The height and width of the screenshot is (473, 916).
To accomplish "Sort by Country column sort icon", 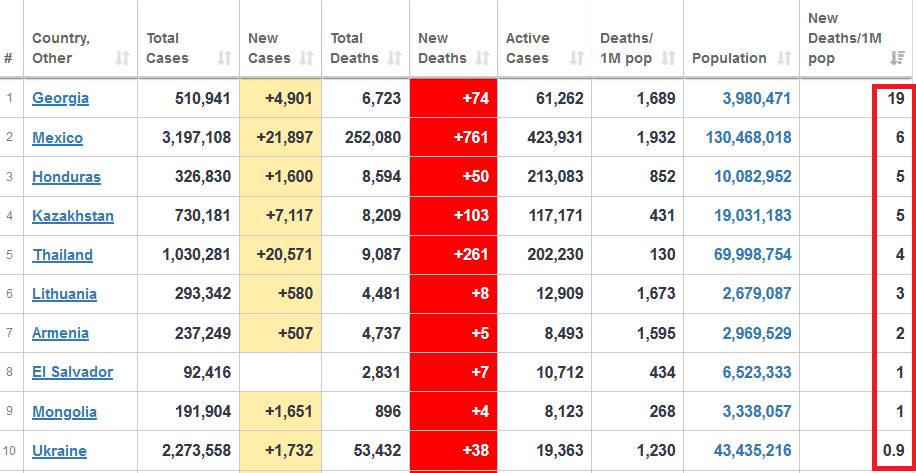I will coord(122,59).
